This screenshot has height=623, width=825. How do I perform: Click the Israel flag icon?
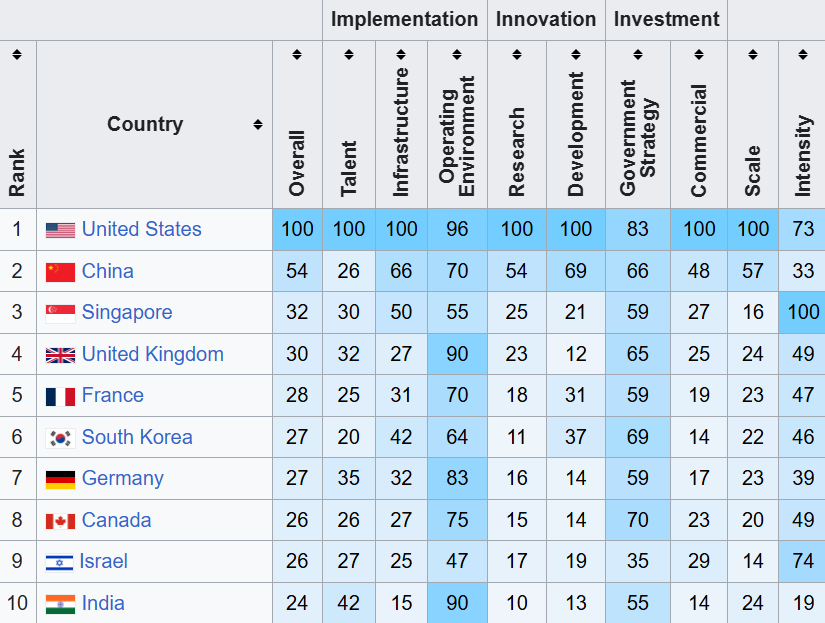click(60, 562)
